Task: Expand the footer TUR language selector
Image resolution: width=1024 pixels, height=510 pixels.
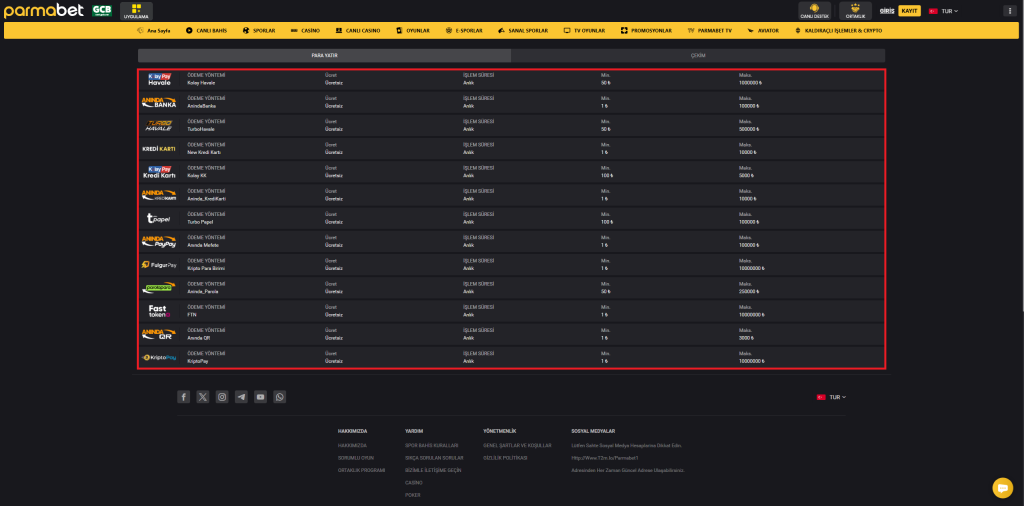Action: pos(832,397)
